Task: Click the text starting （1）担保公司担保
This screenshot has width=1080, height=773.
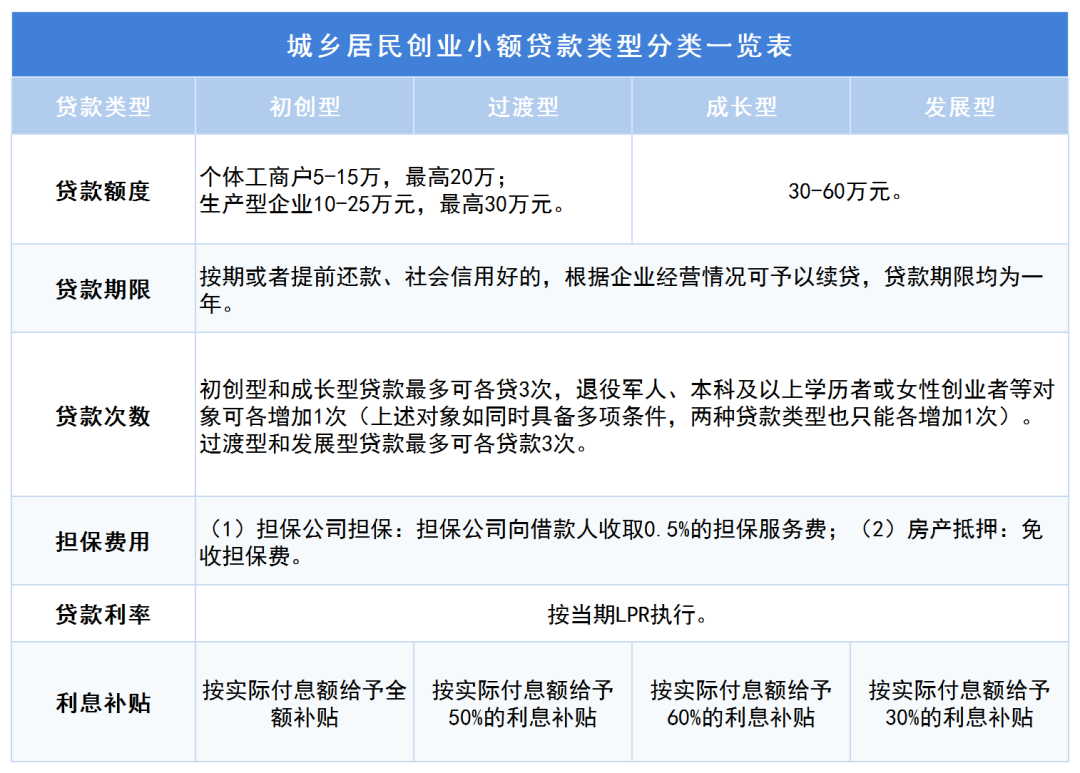Action: (621, 542)
